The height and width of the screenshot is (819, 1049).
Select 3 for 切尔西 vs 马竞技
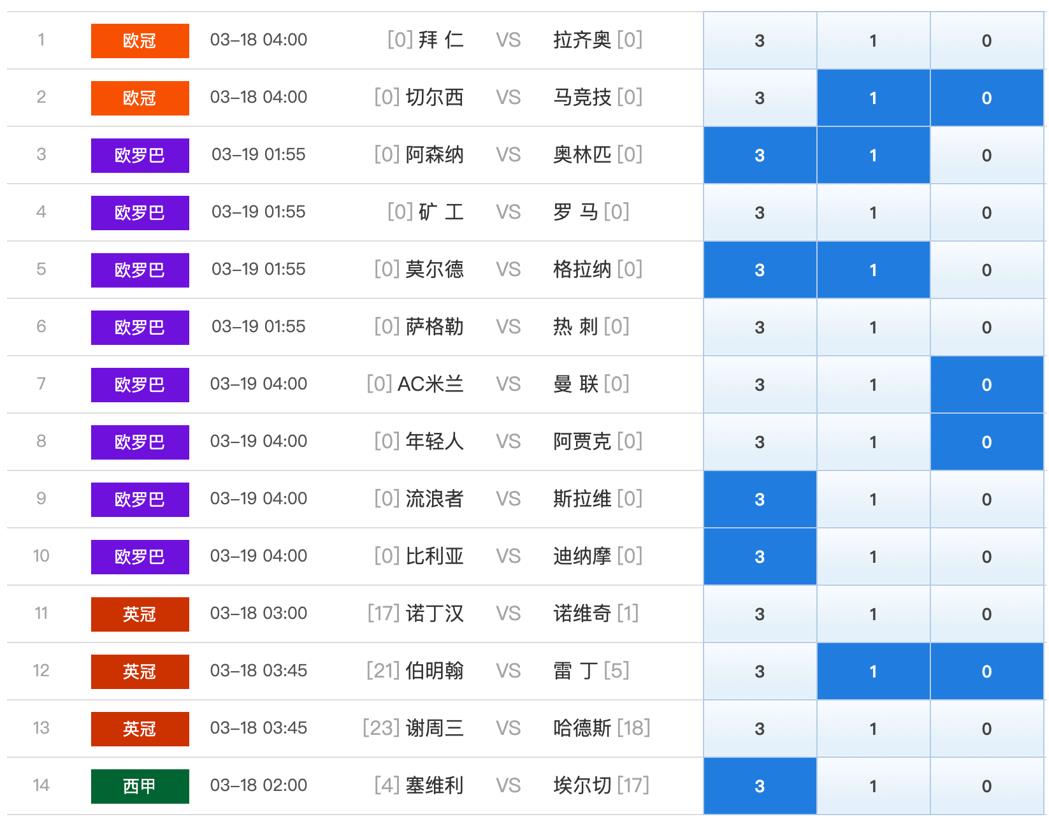click(x=759, y=98)
